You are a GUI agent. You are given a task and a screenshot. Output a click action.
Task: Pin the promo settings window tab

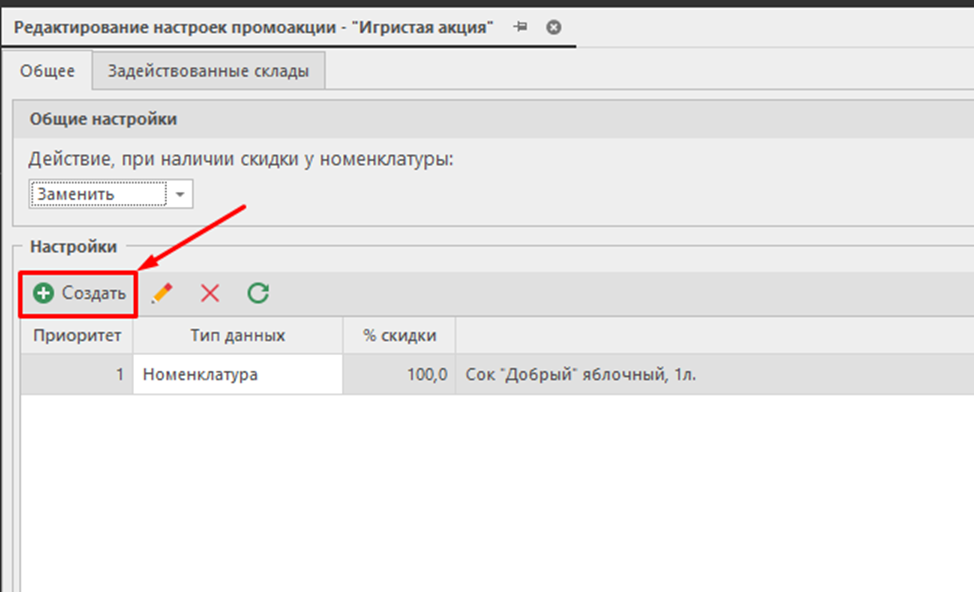520,27
